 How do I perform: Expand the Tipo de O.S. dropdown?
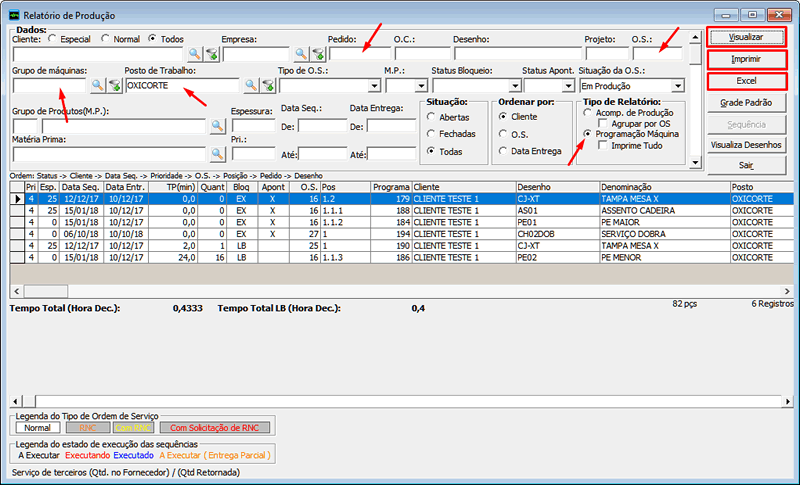tap(374, 86)
